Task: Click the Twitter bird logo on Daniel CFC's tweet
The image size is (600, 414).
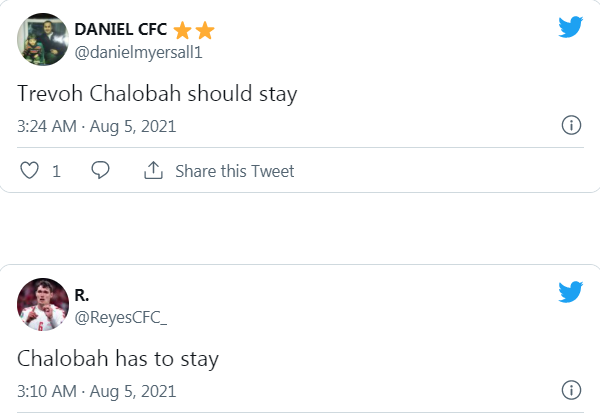Action: click(x=570, y=28)
